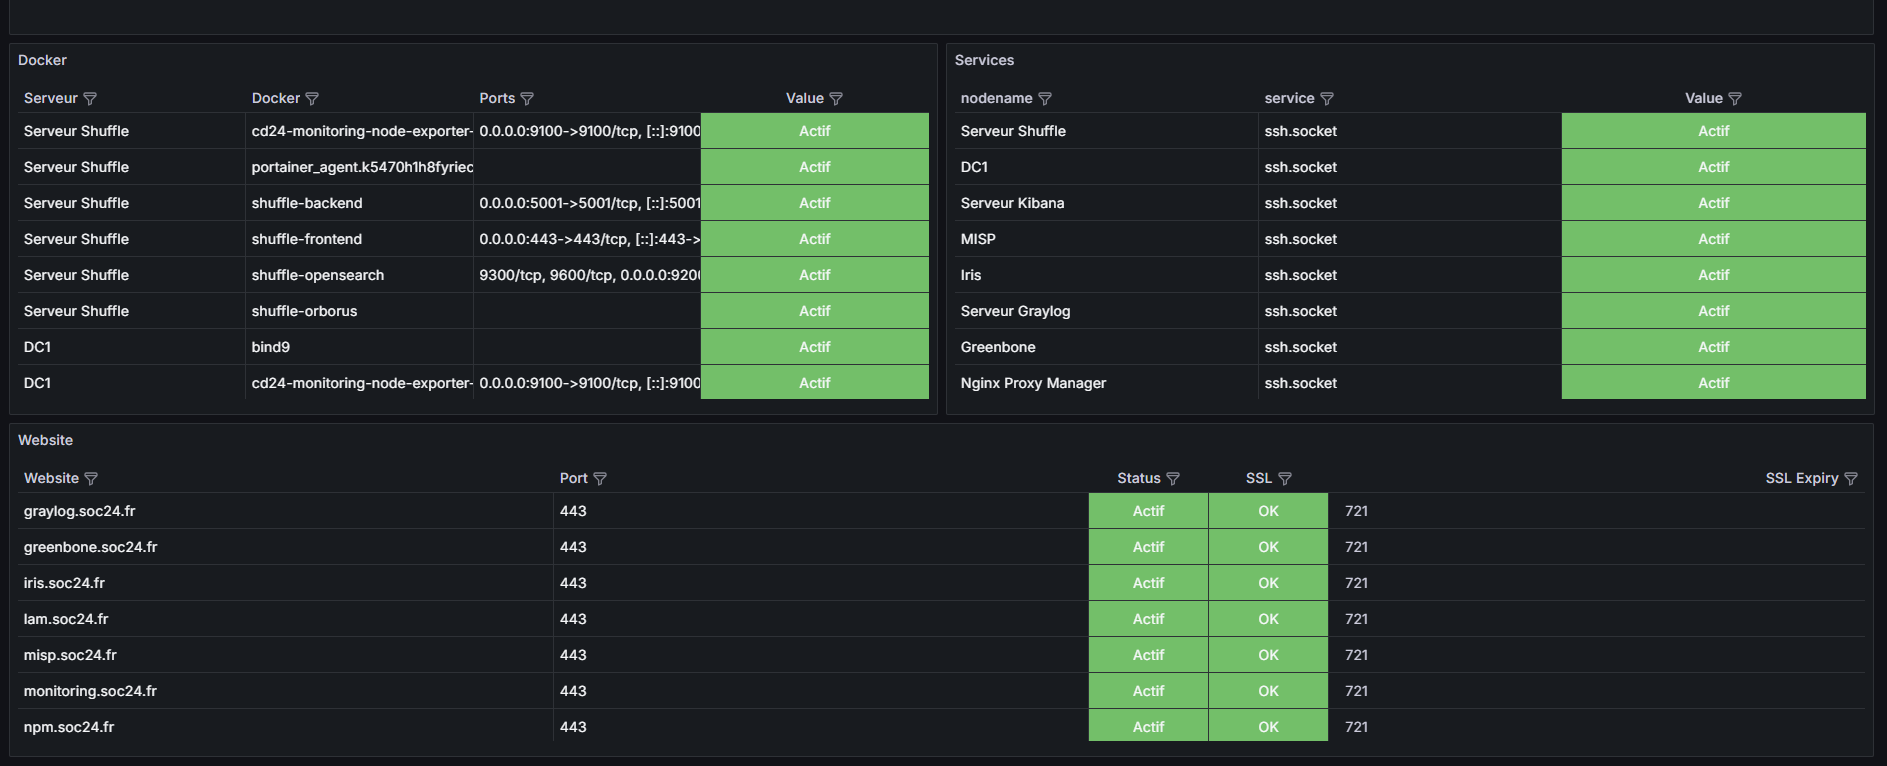Screen dimensions: 1887x766
Task: Select the portainer_agent container cell
Action: pos(359,167)
